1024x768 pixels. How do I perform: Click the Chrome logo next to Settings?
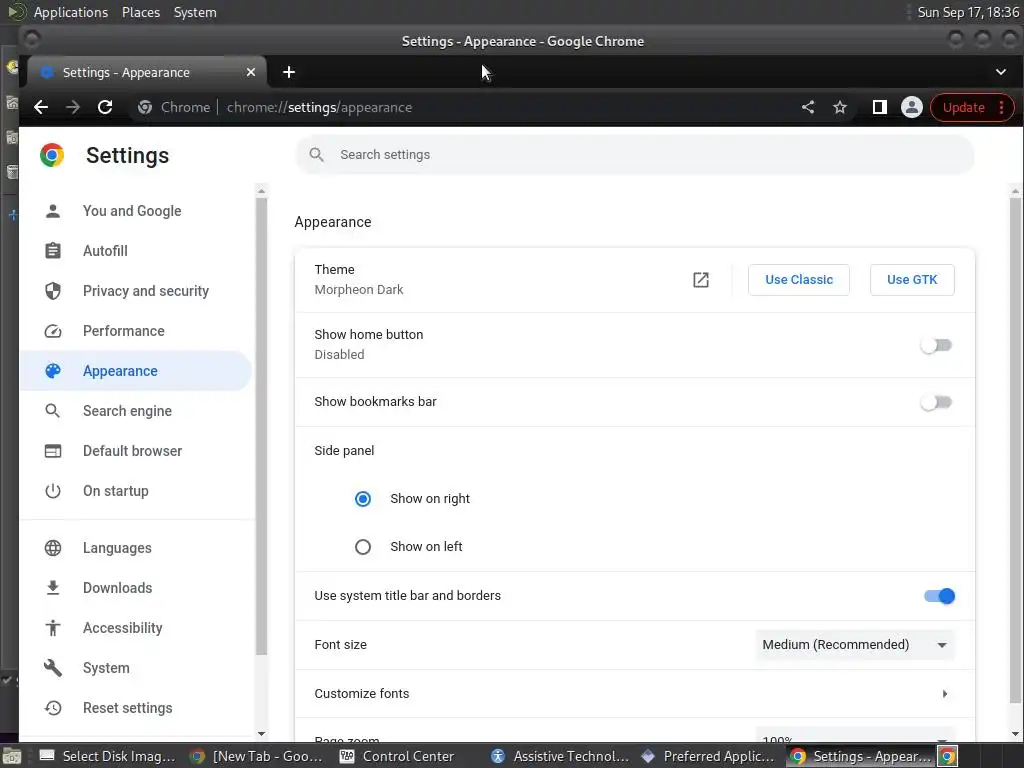[x=52, y=155]
